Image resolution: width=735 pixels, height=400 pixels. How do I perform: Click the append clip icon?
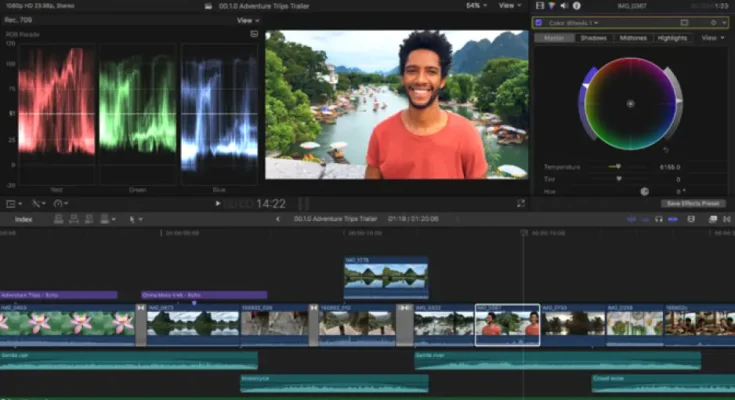click(89, 219)
